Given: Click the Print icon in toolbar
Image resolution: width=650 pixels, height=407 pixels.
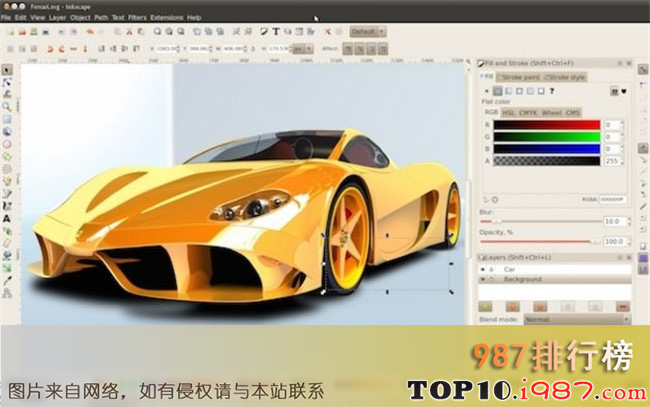Looking at the screenshot, I should click(x=46, y=31).
